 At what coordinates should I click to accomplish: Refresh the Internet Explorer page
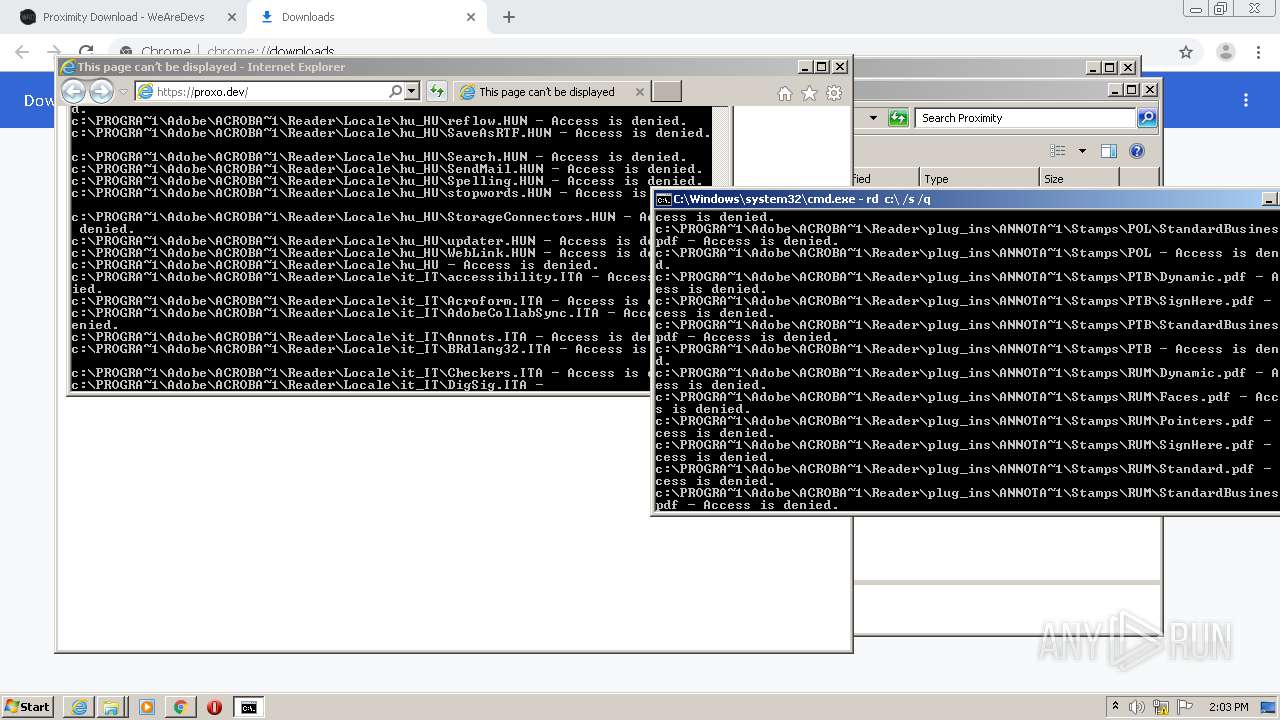(436, 91)
